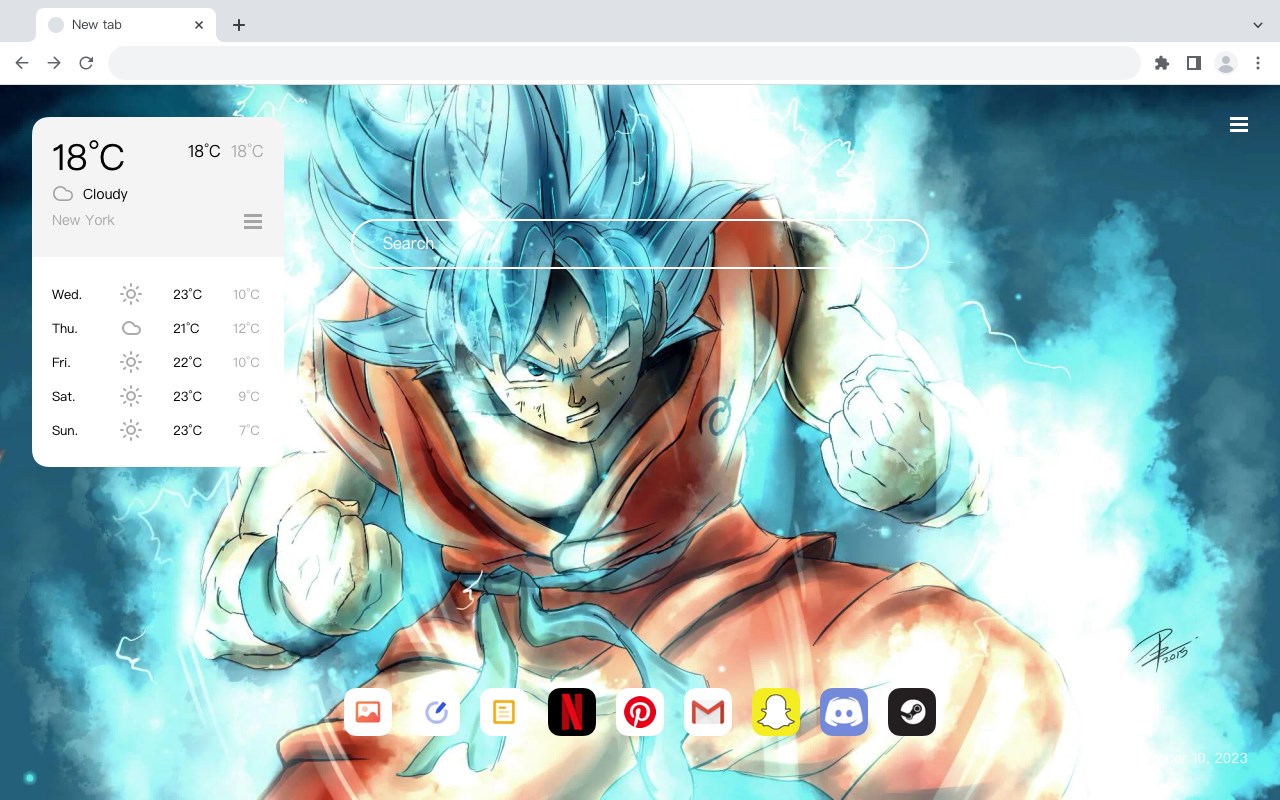This screenshot has width=1280, height=800.
Task: Launch the Netflix shortcut
Action: 572,712
